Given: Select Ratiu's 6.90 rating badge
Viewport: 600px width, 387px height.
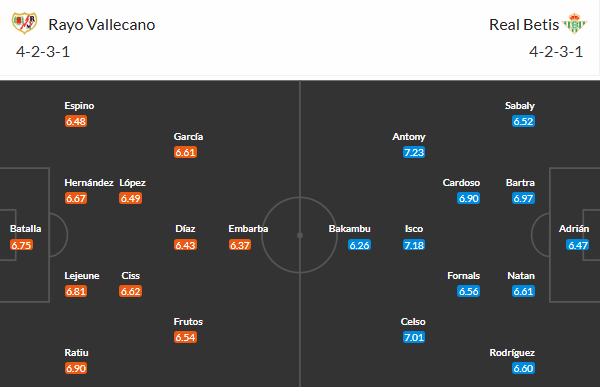Looking at the screenshot, I should click(76, 368).
